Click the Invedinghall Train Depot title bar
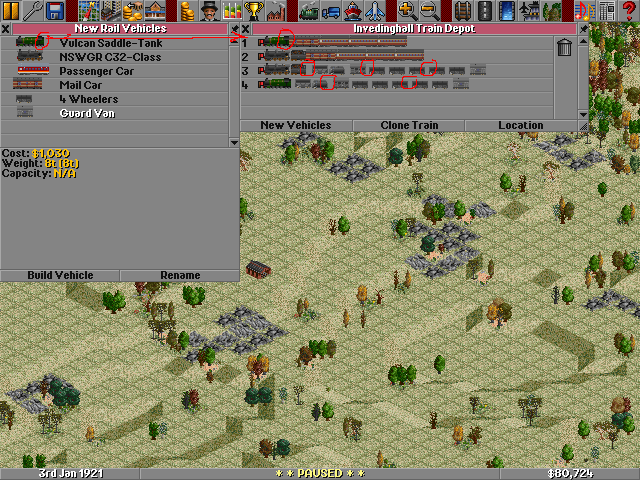The height and width of the screenshot is (480, 640). (x=414, y=29)
